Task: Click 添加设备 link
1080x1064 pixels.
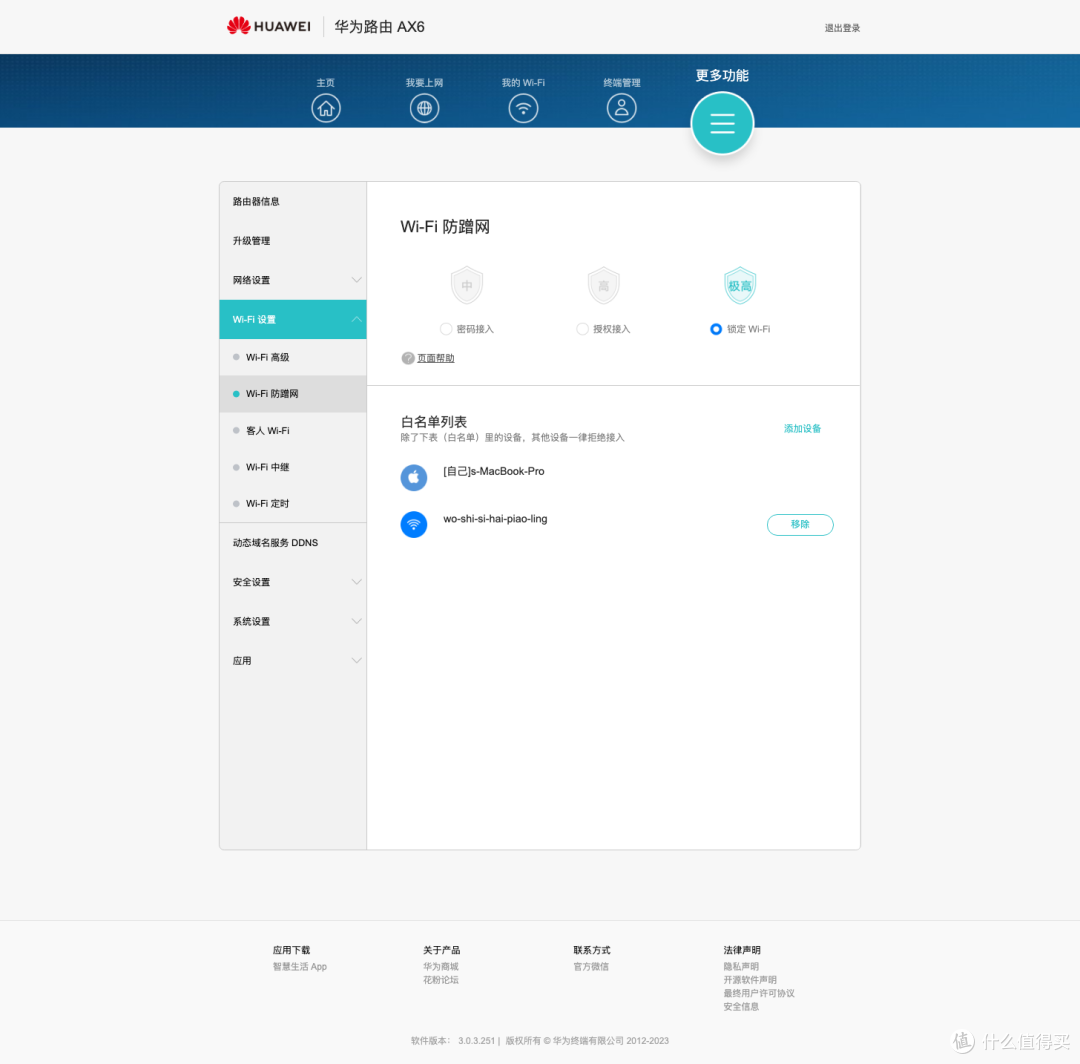Action: (802, 428)
